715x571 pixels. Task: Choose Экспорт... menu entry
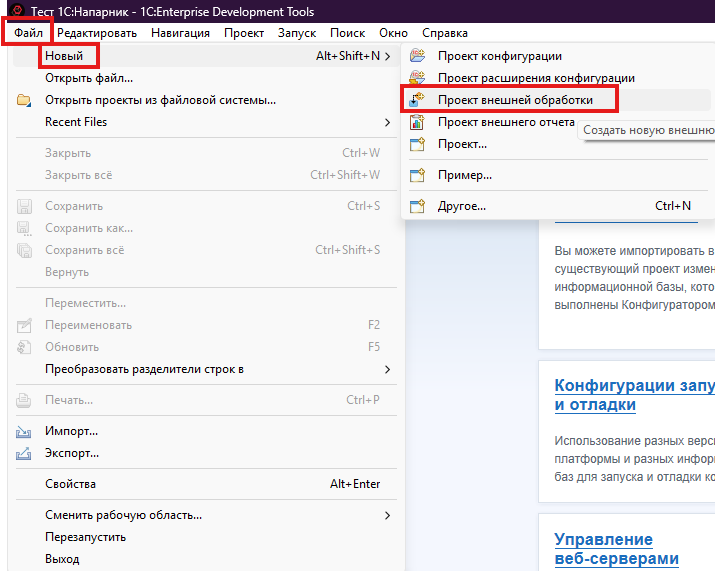tap(205, 453)
